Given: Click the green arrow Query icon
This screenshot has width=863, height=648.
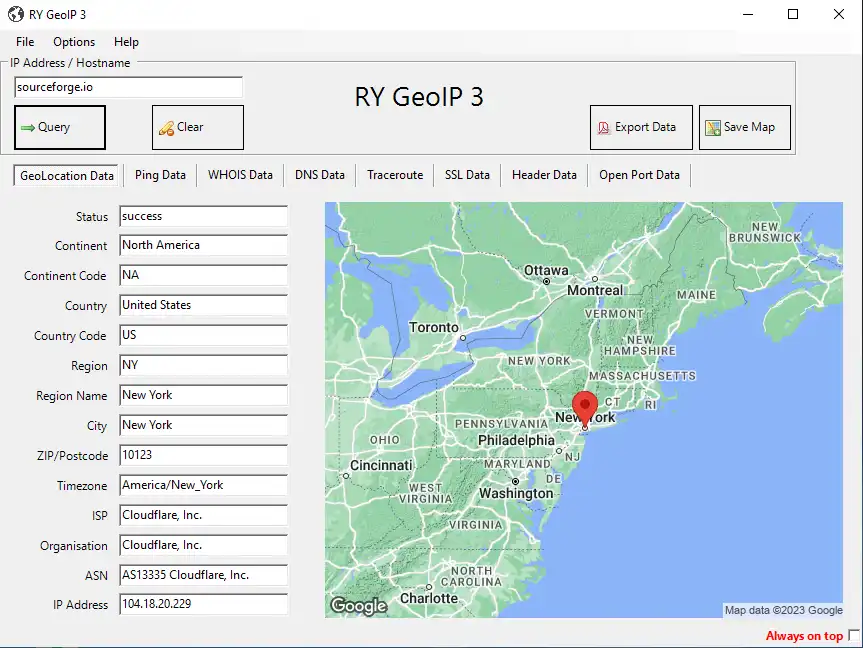Looking at the screenshot, I should [x=28, y=128].
